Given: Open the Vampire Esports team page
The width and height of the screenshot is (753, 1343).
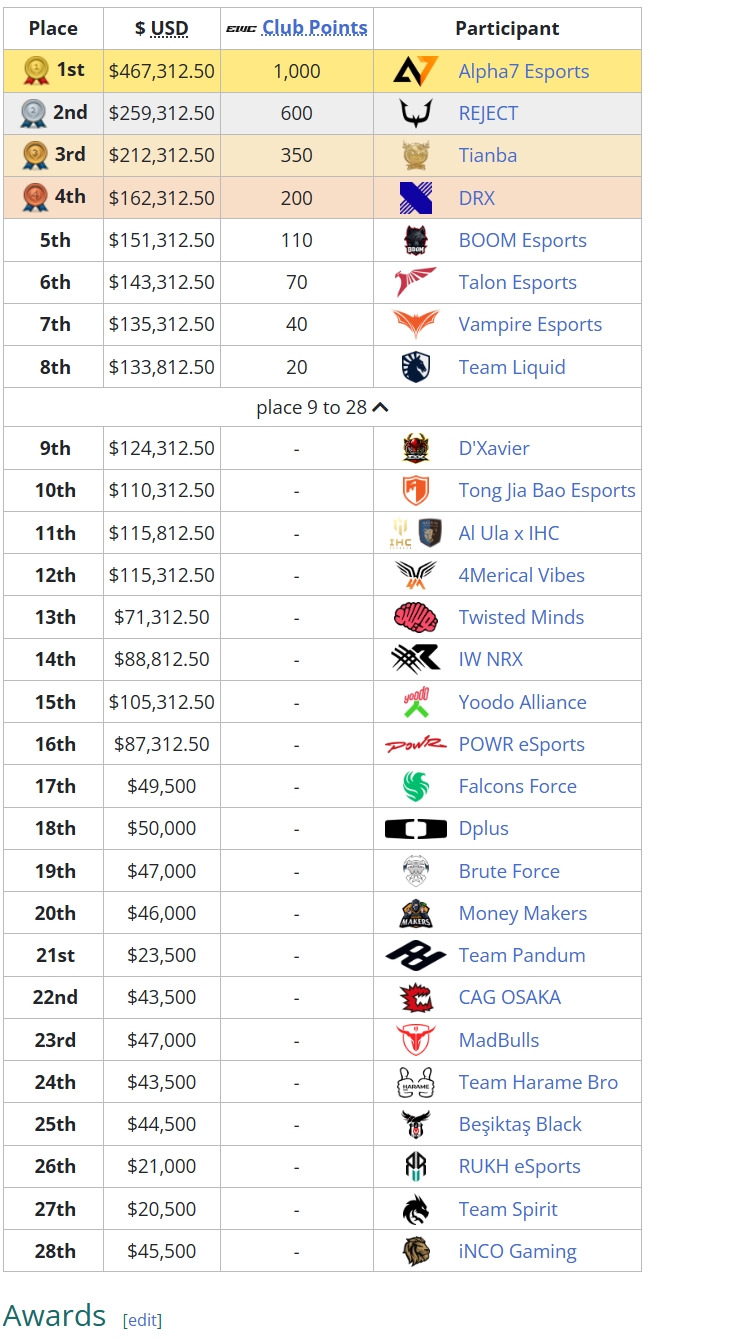Looking at the screenshot, I should [x=530, y=324].
